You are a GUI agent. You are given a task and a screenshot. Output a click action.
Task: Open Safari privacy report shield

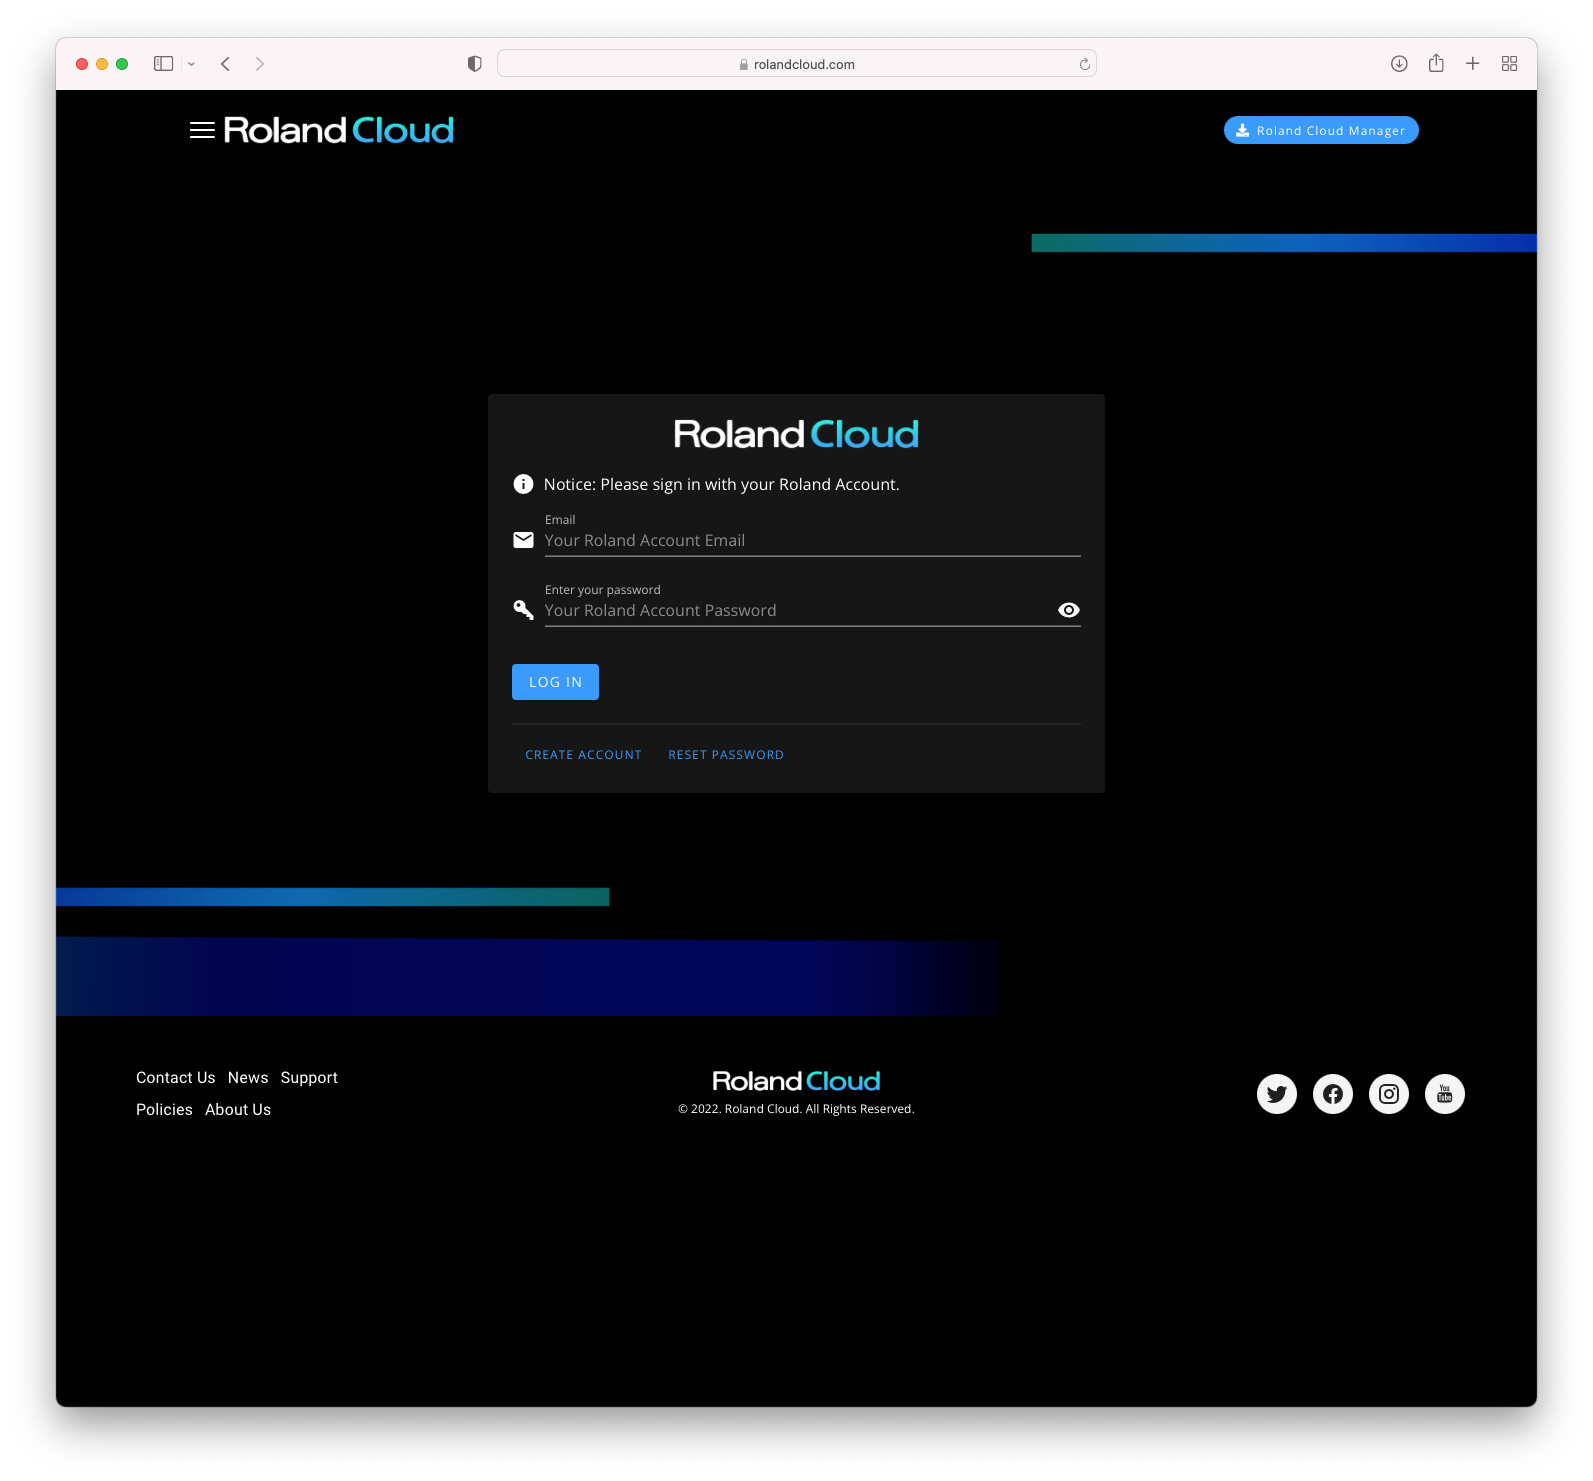(x=475, y=64)
